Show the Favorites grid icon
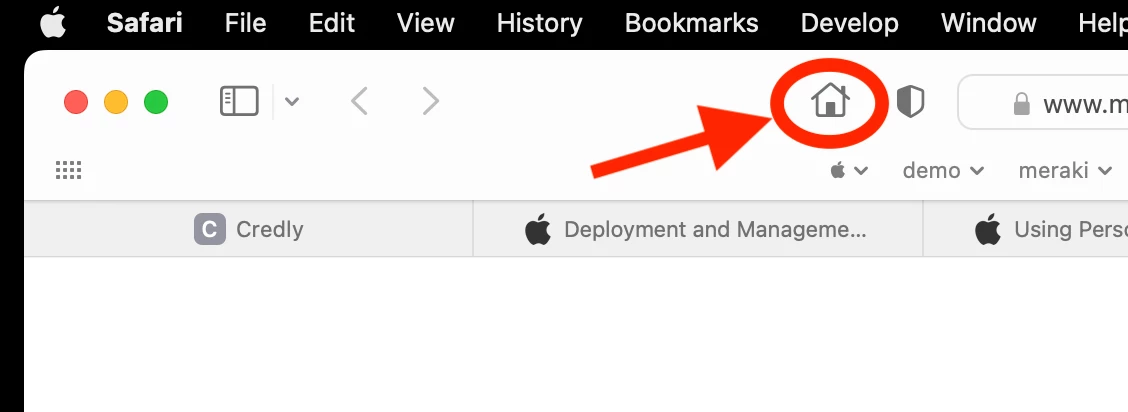 click(x=68, y=171)
